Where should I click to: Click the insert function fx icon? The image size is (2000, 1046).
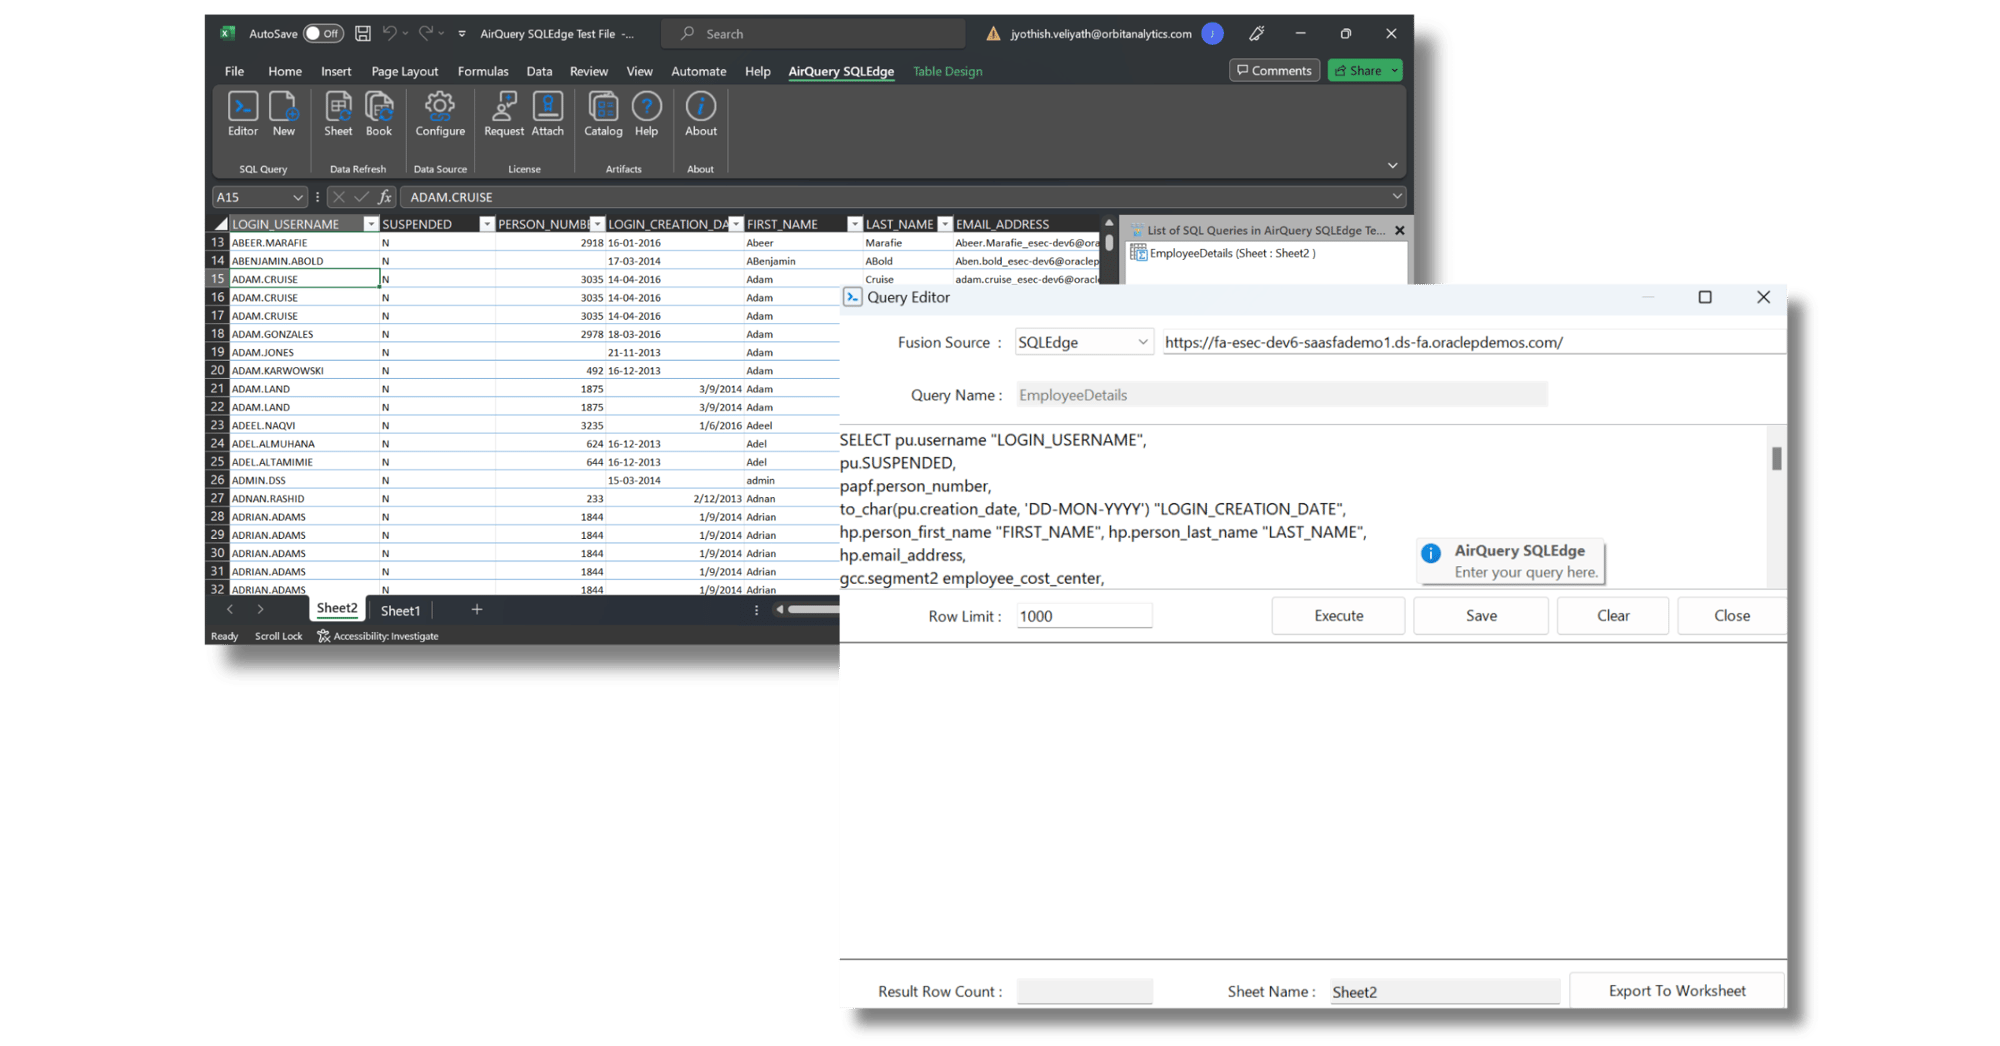click(384, 197)
